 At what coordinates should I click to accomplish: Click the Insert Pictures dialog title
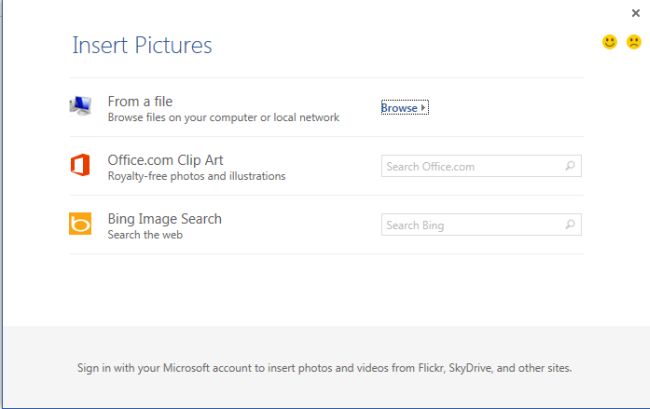(x=142, y=45)
